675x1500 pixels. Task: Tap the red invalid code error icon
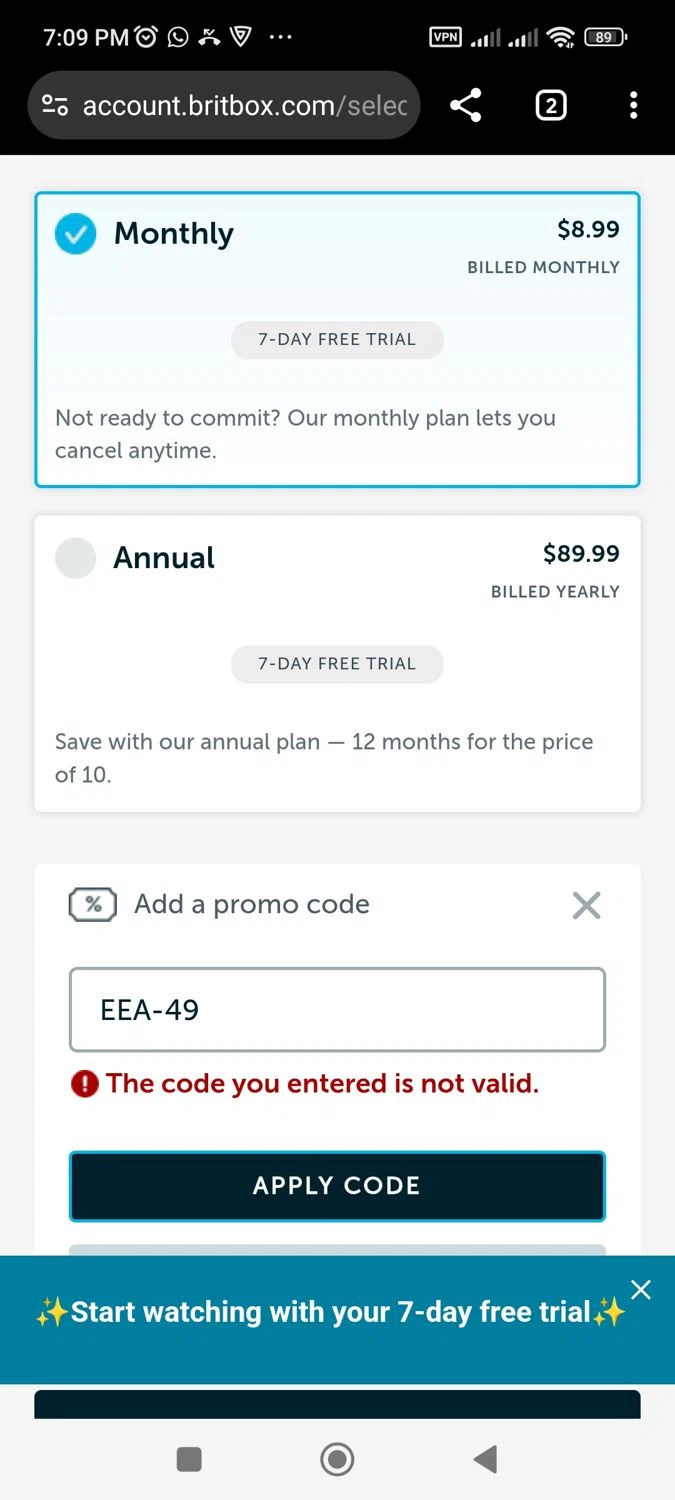(85, 1084)
